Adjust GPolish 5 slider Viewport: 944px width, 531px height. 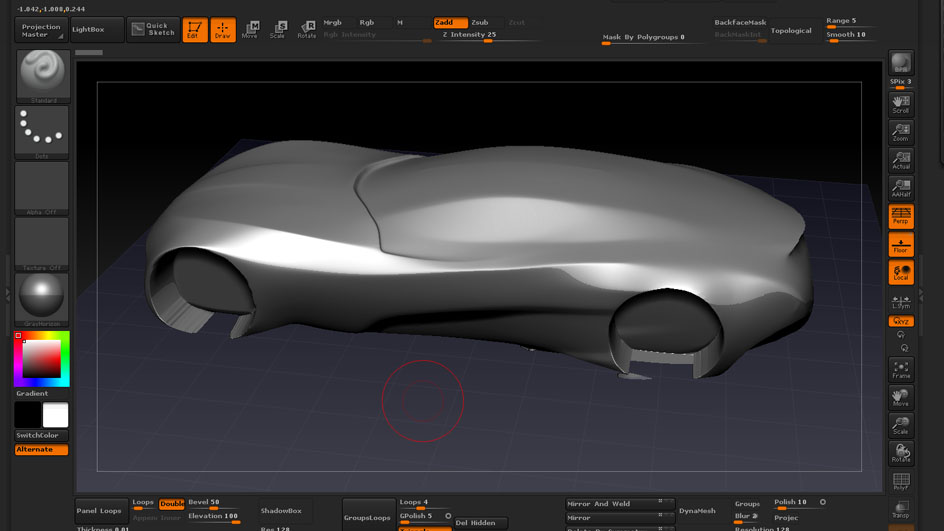pos(421,517)
